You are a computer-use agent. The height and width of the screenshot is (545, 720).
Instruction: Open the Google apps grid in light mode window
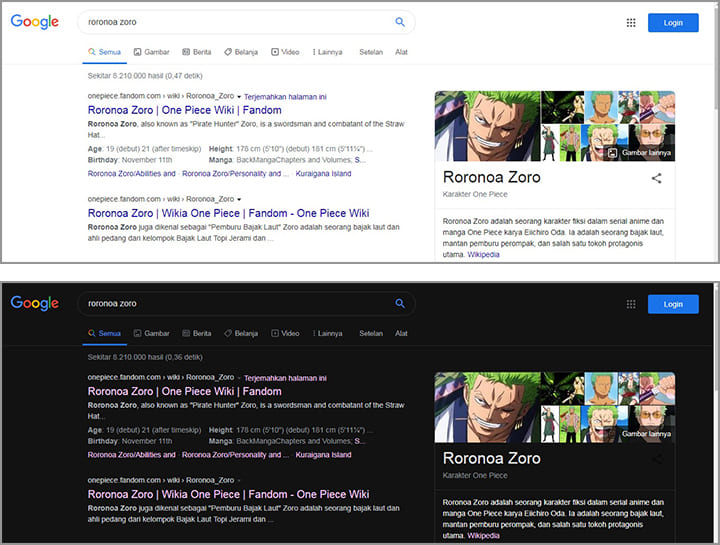coord(631,22)
